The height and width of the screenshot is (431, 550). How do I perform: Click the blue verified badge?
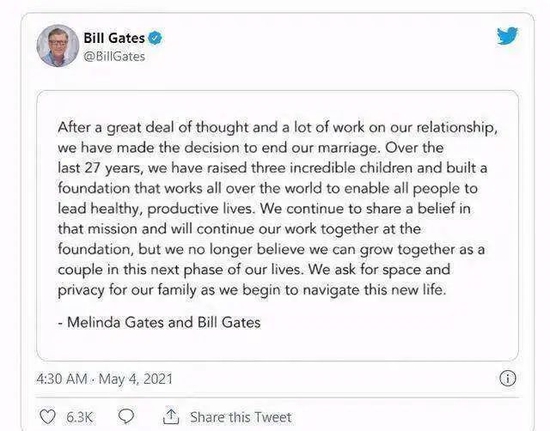coord(155,38)
